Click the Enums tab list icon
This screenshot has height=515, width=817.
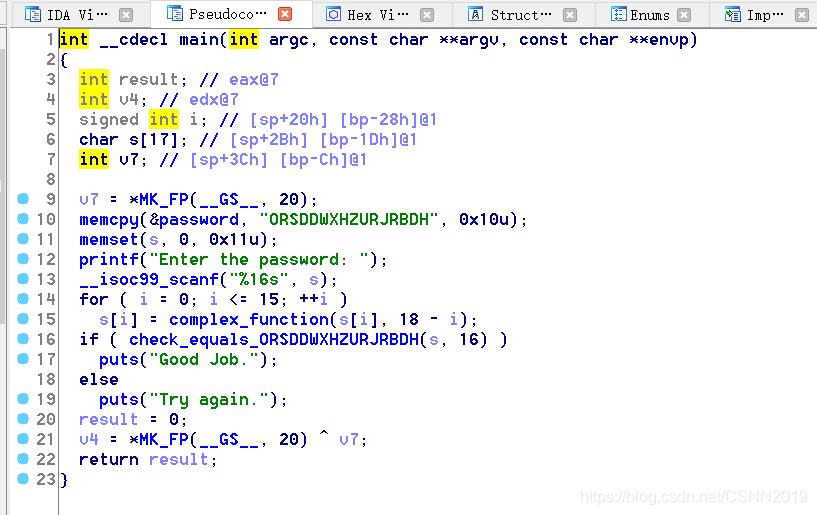click(618, 14)
